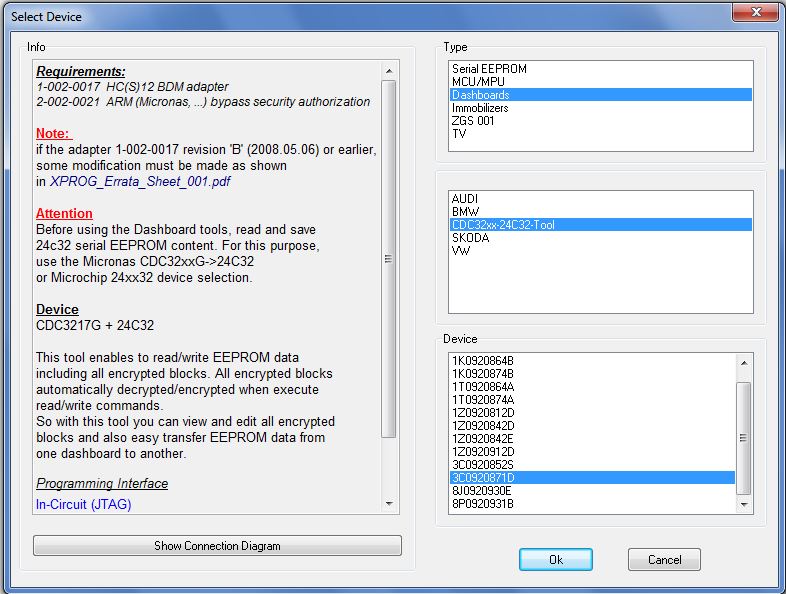Click Device list scroll up arrow
Image resolution: width=786 pixels, height=594 pixels.
point(744,362)
